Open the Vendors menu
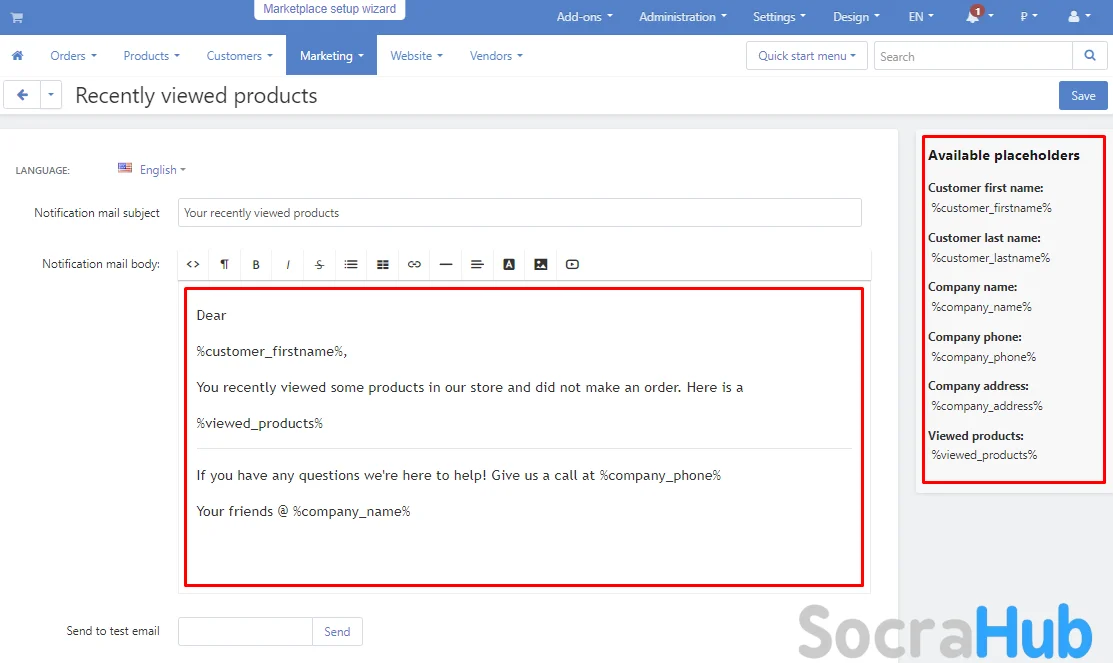This screenshot has width=1113, height=663. click(496, 56)
